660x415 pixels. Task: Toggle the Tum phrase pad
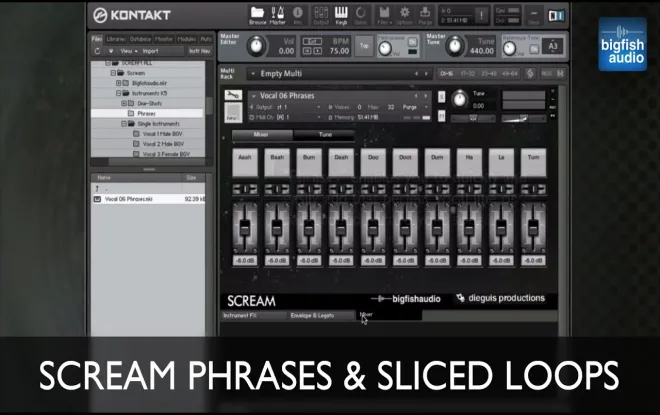click(533, 162)
